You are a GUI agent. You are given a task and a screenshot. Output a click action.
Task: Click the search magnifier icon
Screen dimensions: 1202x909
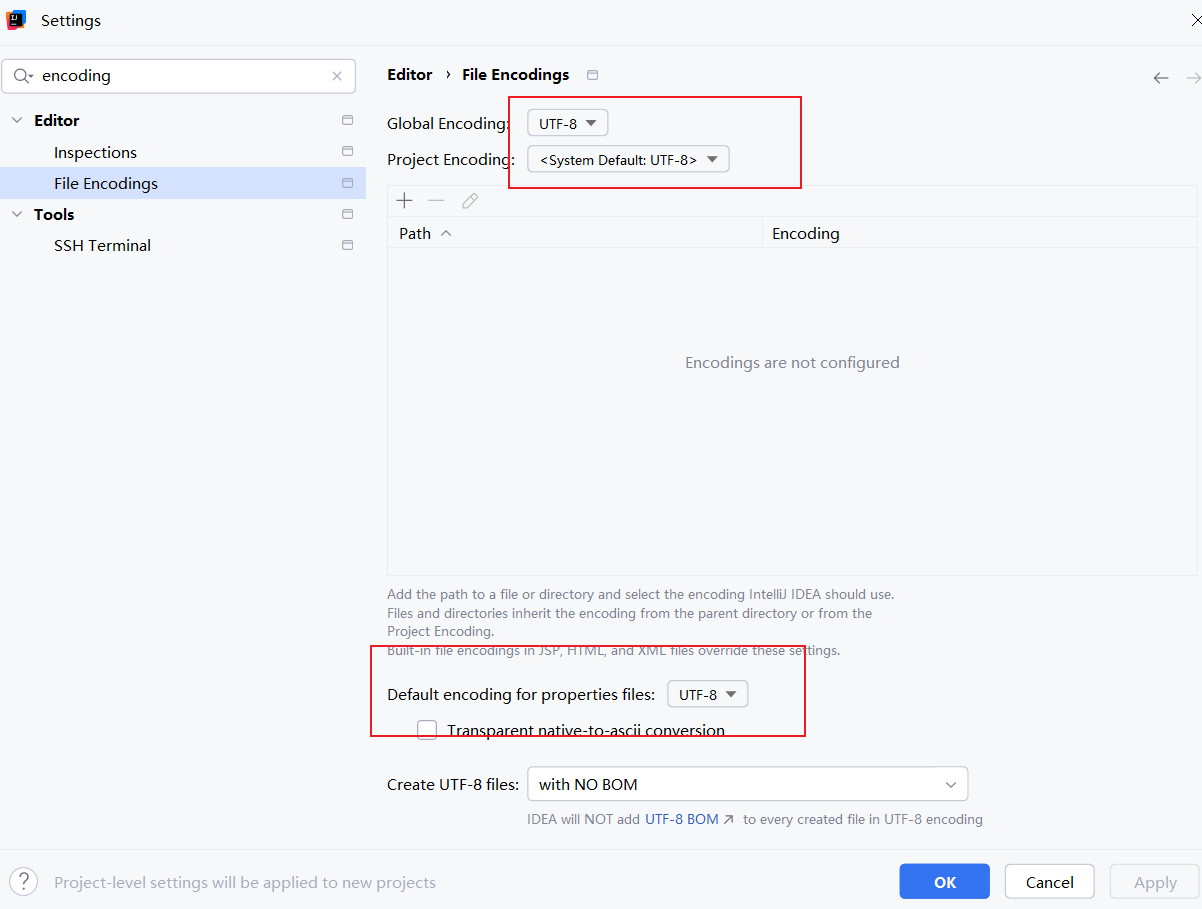(x=23, y=76)
